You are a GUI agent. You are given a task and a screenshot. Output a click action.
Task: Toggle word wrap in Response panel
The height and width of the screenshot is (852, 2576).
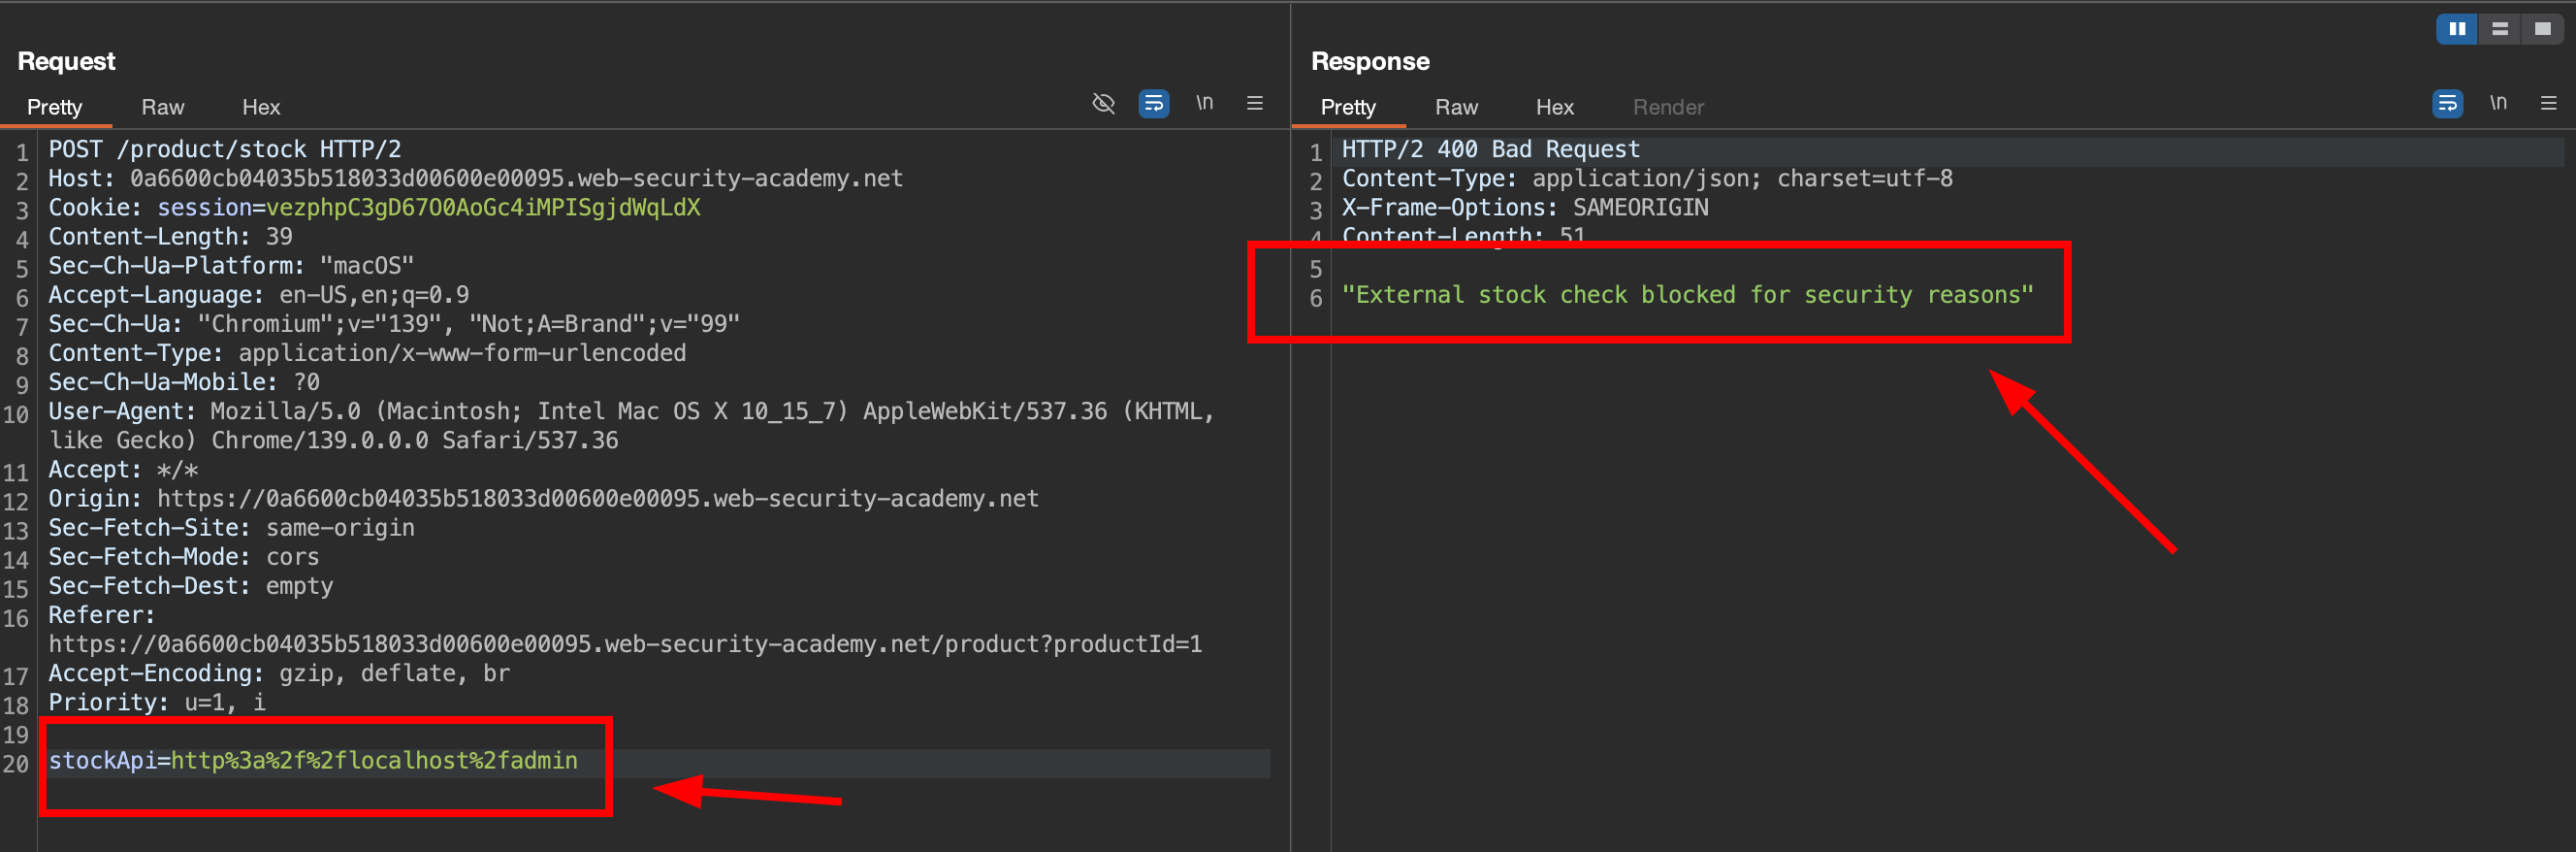[x=2446, y=103]
